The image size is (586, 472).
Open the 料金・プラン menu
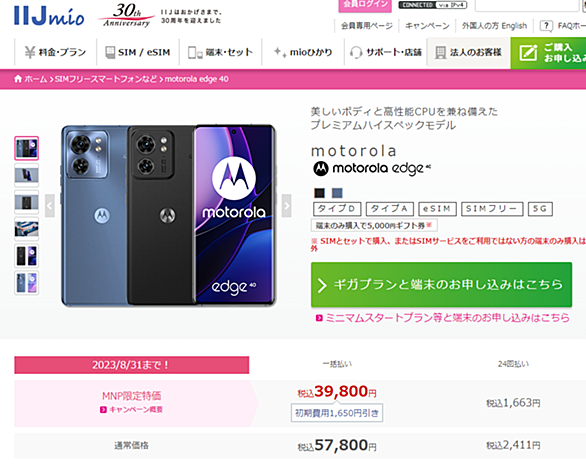pos(55,52)
